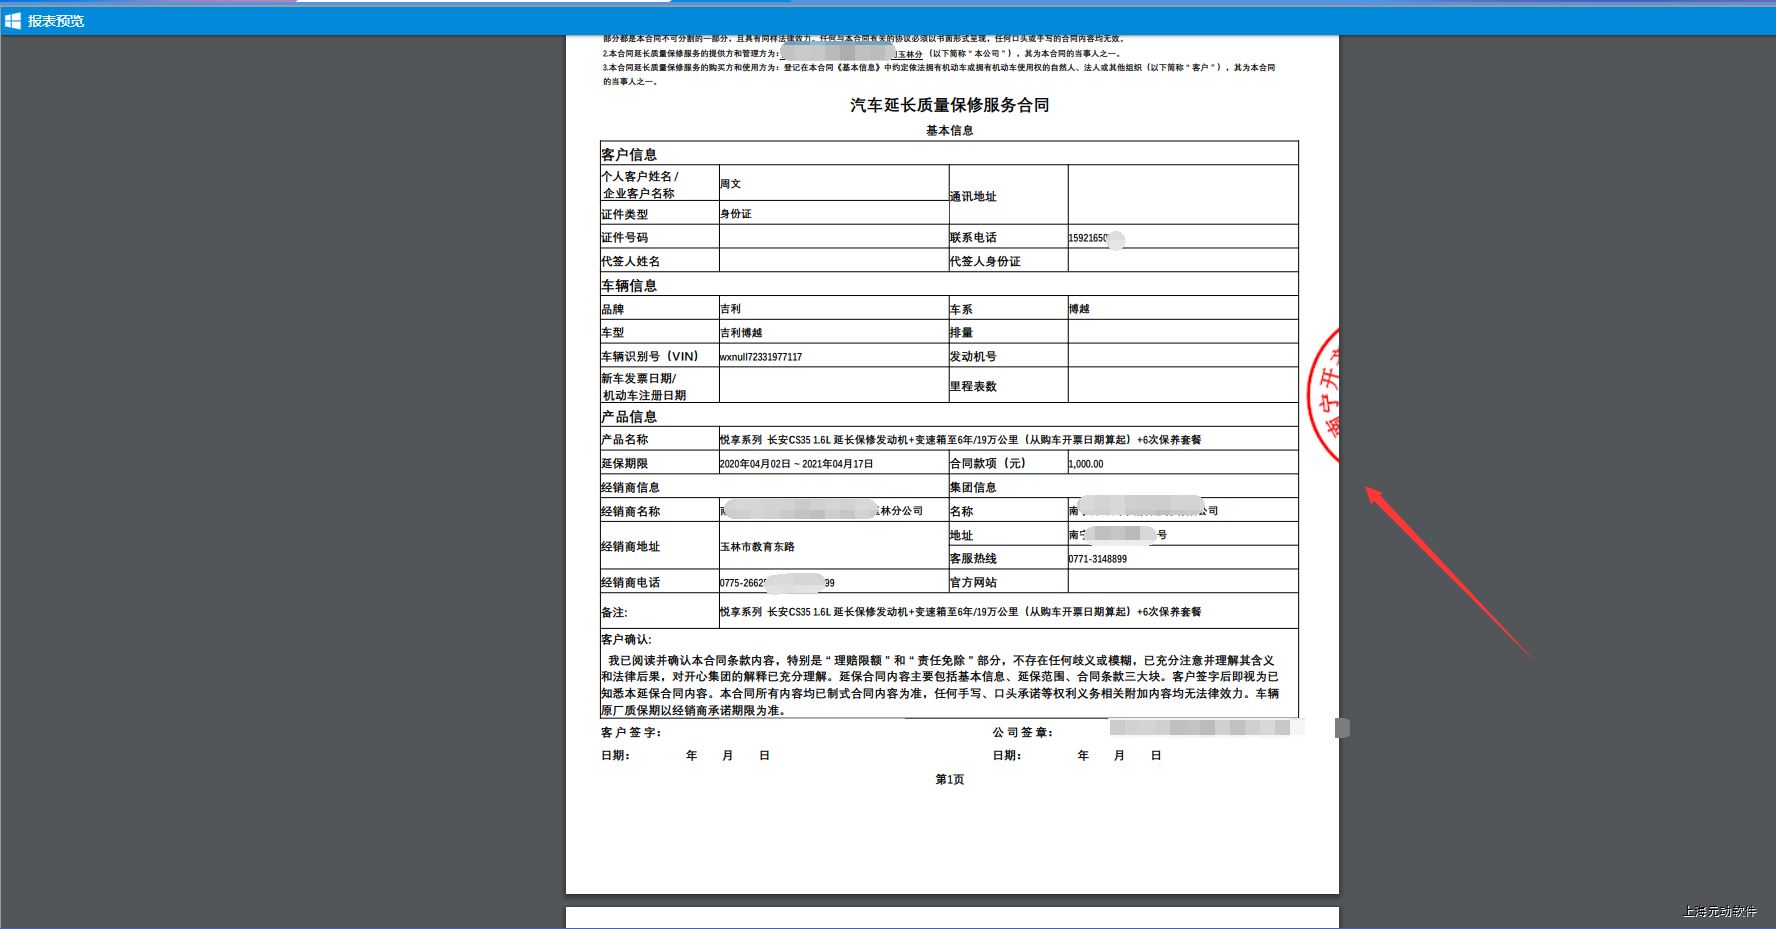Click the small gray tab at page edge

[1342, 728]
